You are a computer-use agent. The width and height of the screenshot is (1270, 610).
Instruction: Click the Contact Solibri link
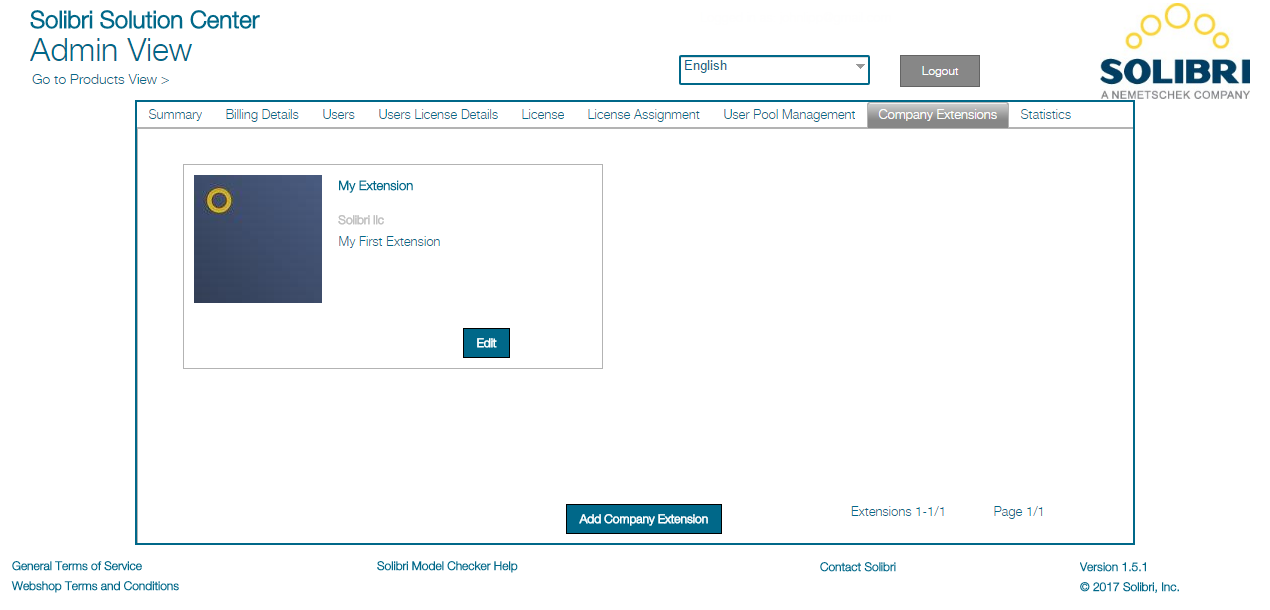pyautogui.click(x=857, y=565)
